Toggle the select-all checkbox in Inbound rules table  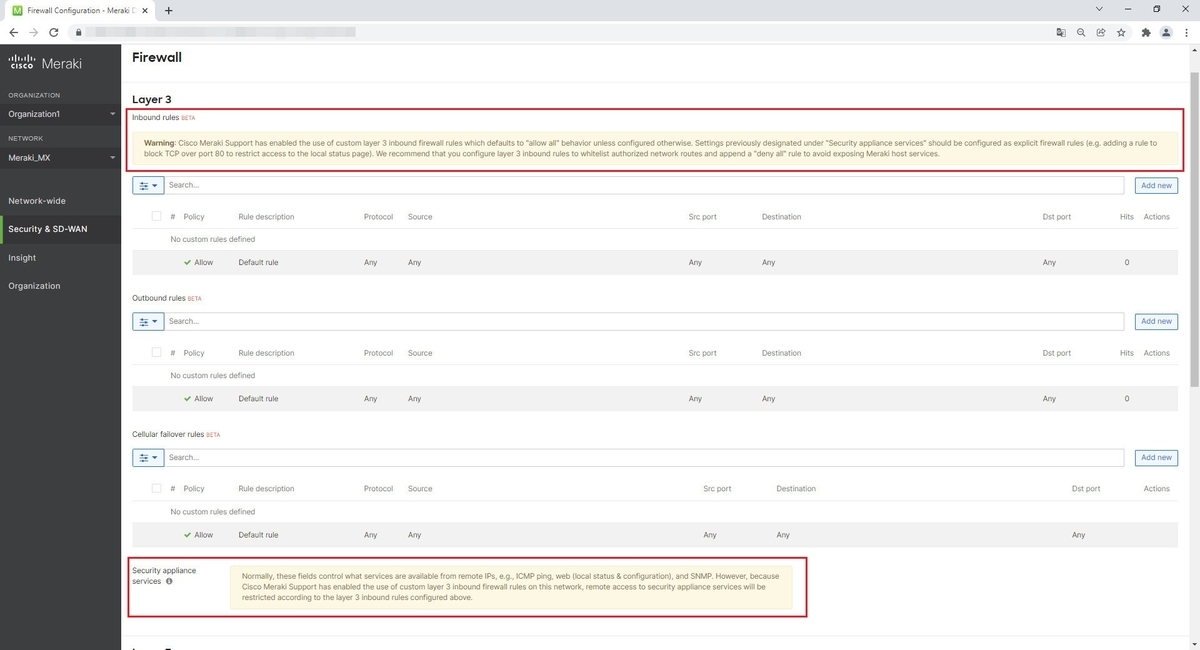coord(157,216)
